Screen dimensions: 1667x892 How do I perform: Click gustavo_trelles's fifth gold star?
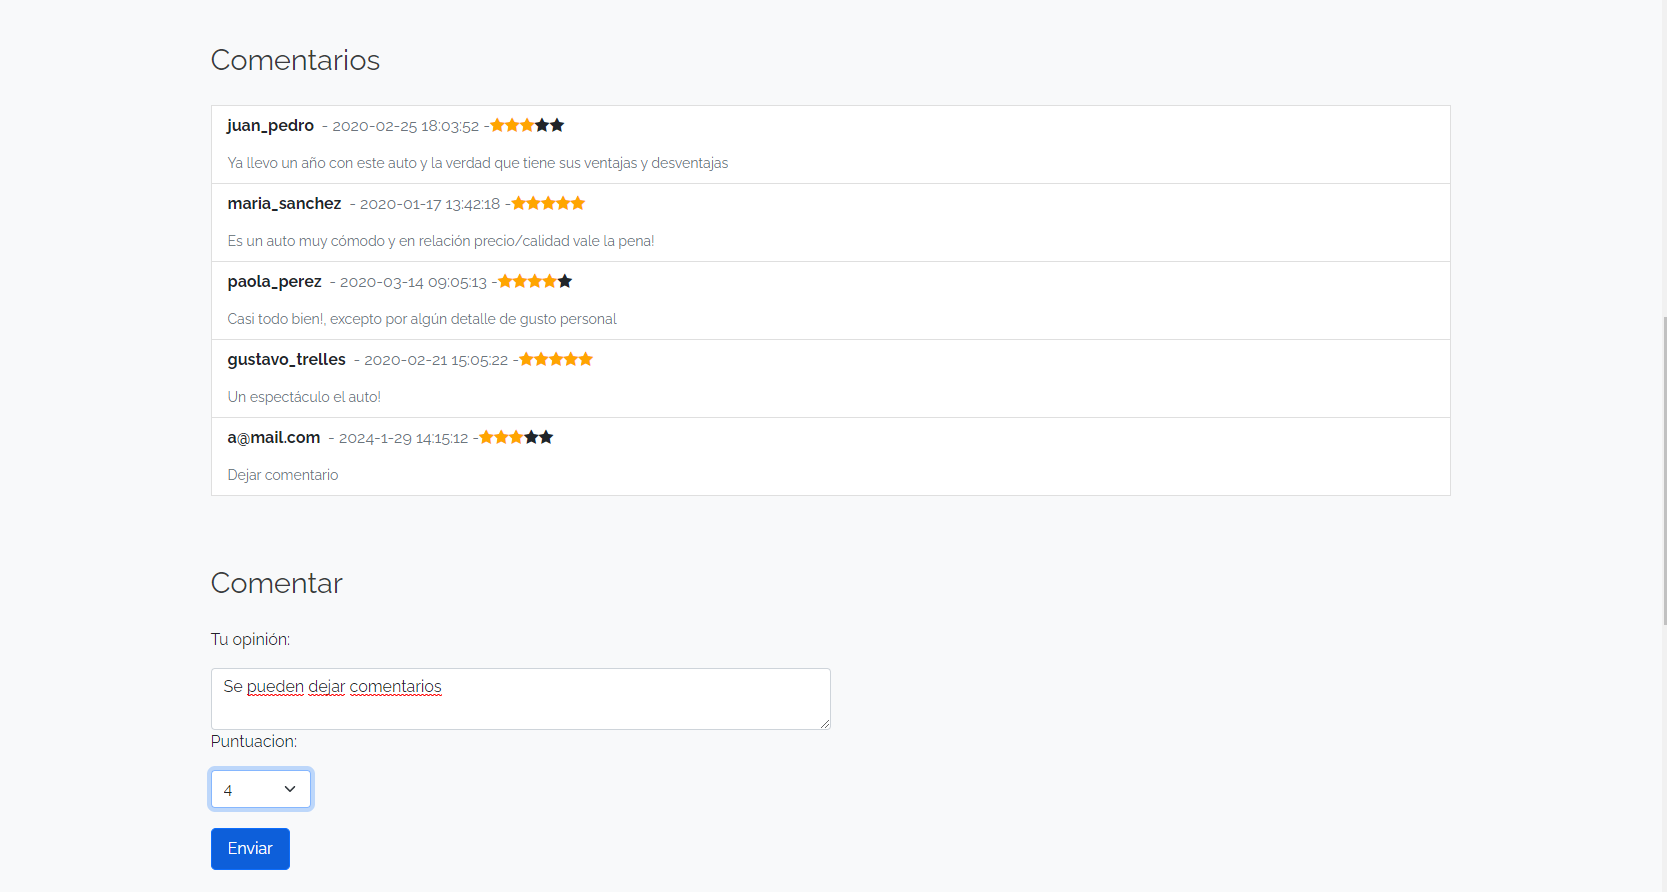click(586, 359)
